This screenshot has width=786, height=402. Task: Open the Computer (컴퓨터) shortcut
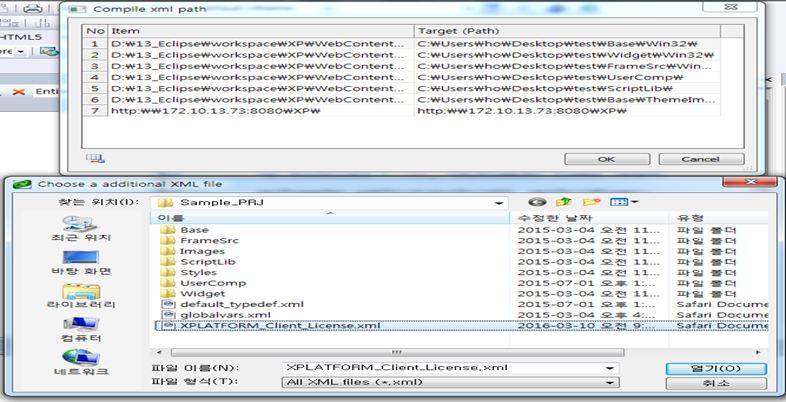pos(81,330)
